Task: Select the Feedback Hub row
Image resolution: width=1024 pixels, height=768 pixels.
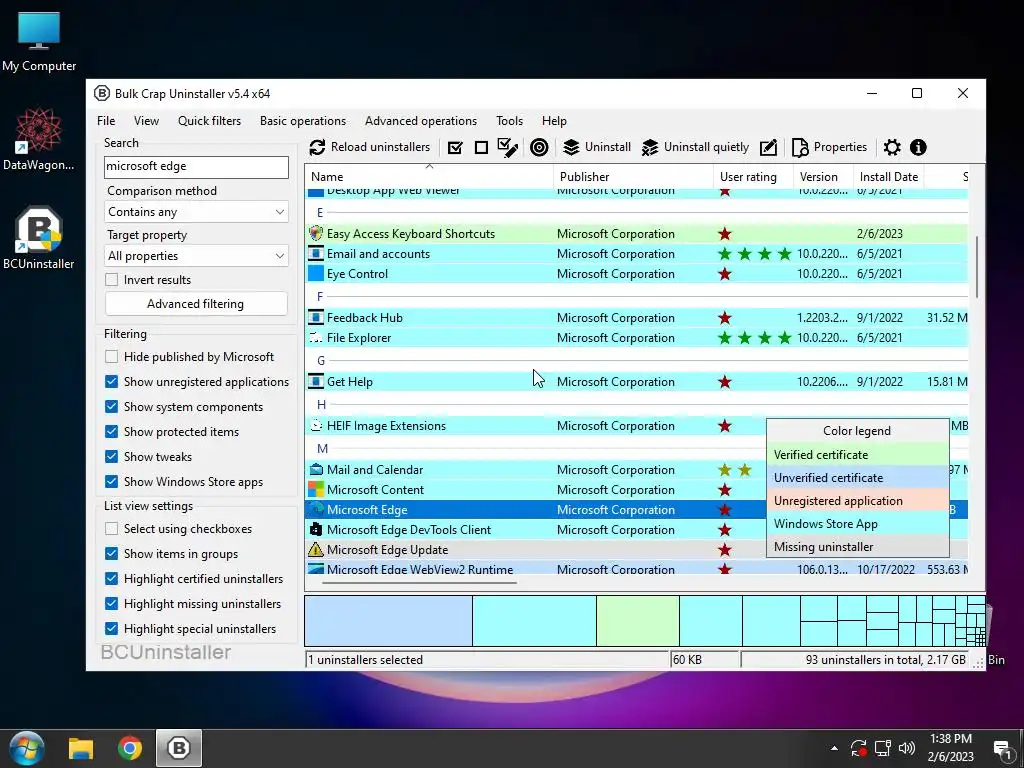Action: click(x=637, y=317)
